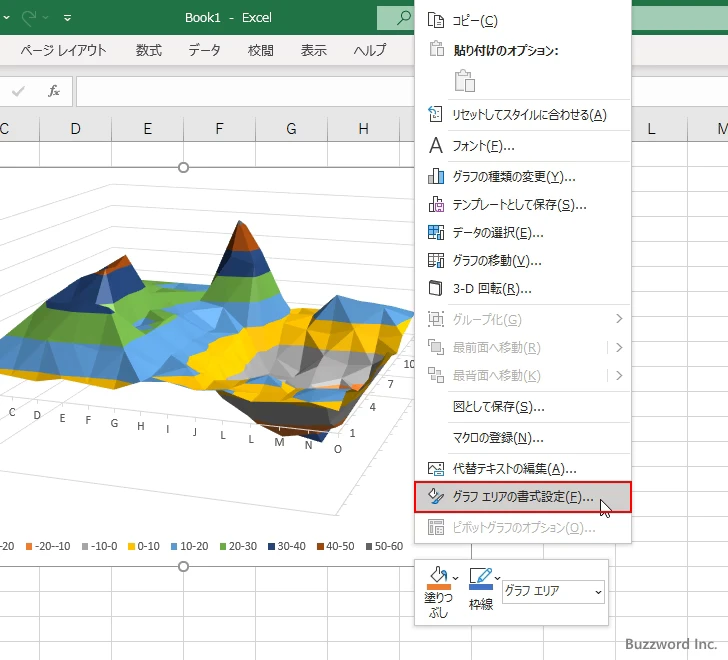This screenshot has height=660, width=728.
Task: Click the 3-D Rotation cube icon
Action: tap(436, 288)
